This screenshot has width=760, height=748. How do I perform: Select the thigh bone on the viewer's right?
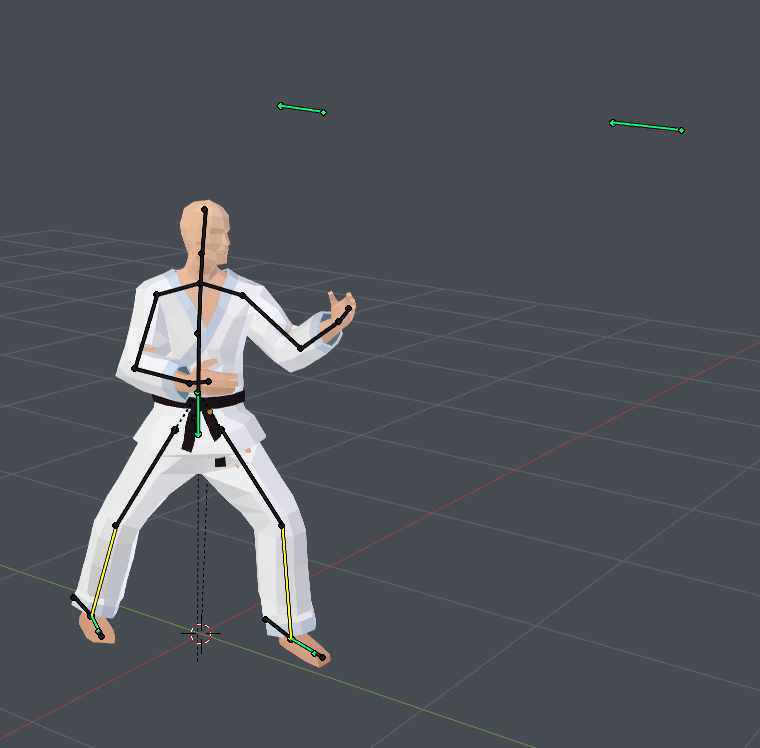251,477
